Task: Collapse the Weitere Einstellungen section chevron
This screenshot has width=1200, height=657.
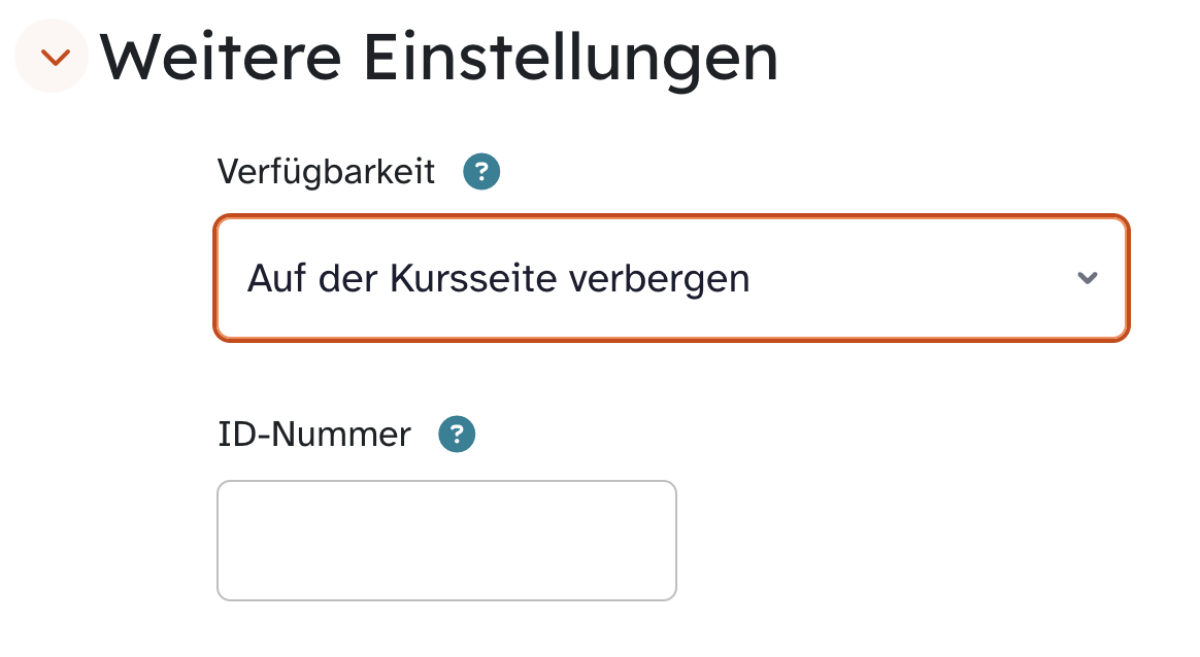Action: [55, 57]
